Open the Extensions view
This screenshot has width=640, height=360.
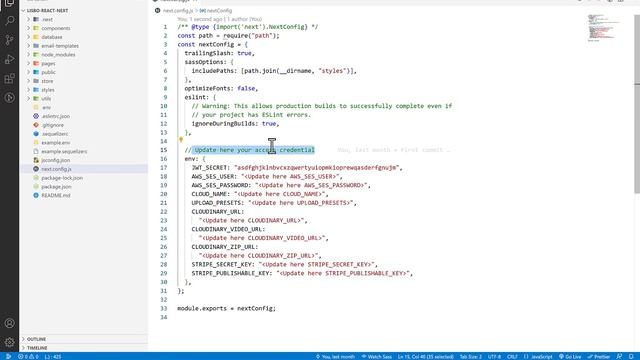pyautogui.click(x=9, y=78)
